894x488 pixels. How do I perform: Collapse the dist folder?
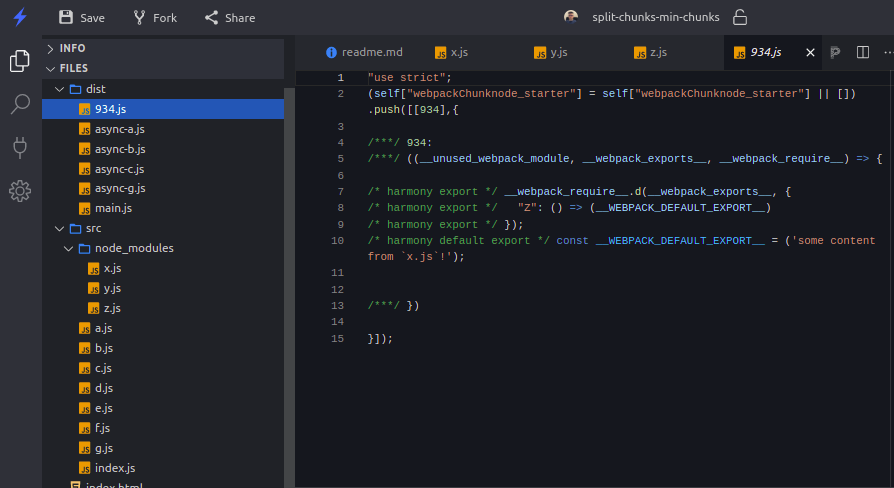point(95,89)
